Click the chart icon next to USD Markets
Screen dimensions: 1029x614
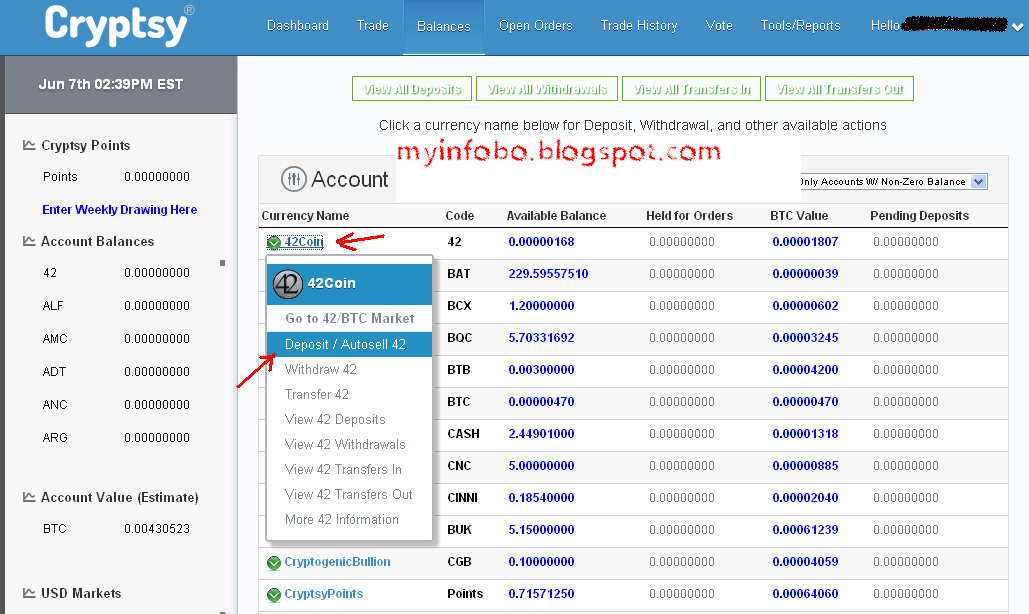[29, 592]
